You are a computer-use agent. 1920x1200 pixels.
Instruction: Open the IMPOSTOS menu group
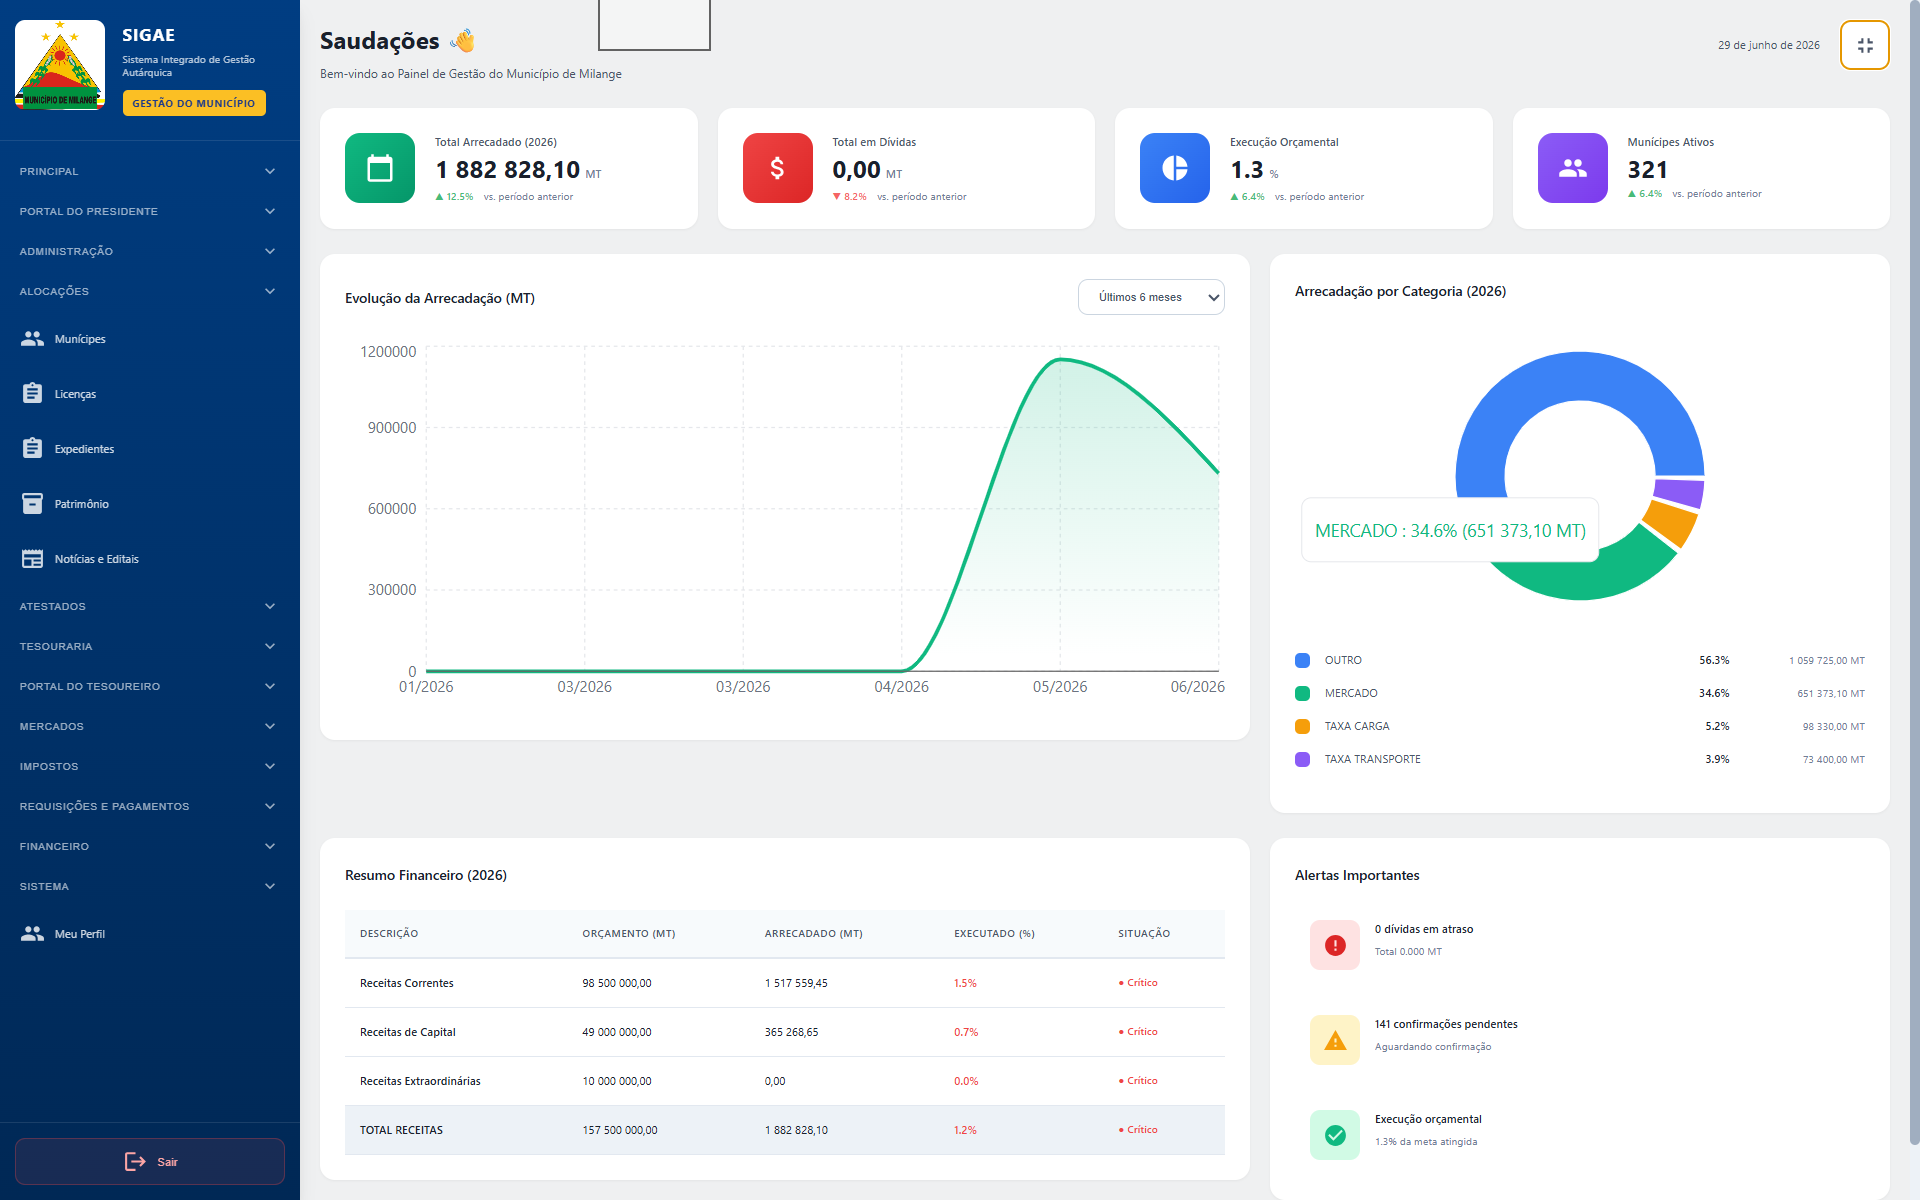point(147,766)
